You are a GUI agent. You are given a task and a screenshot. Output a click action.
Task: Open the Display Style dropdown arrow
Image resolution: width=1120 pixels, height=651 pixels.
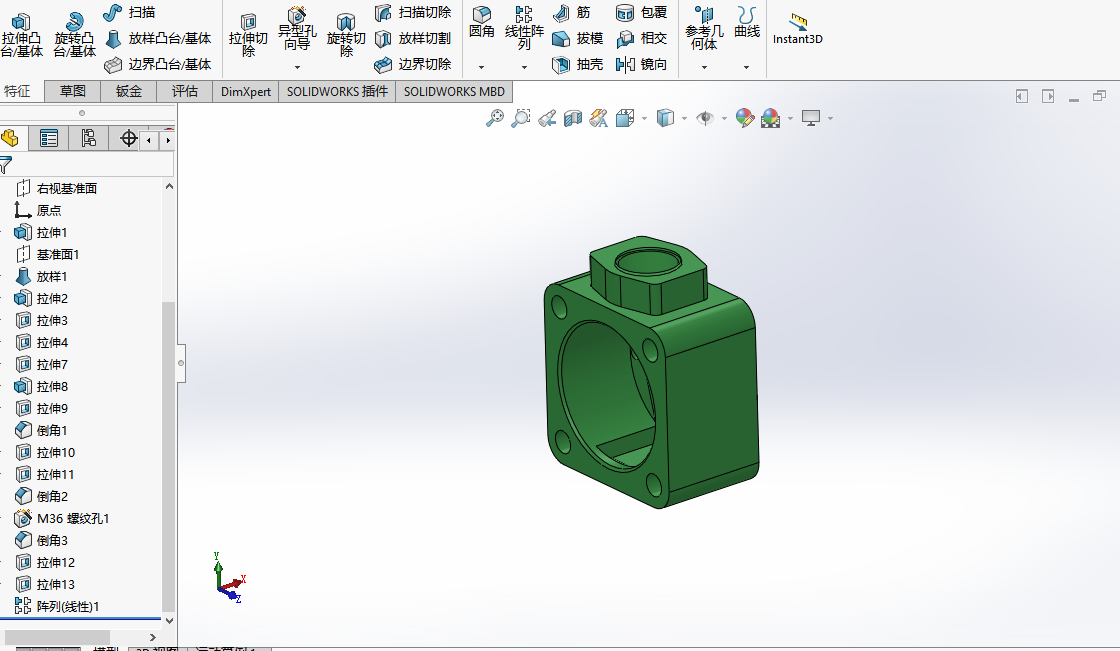pyautogui.click(x=684, y=119)
